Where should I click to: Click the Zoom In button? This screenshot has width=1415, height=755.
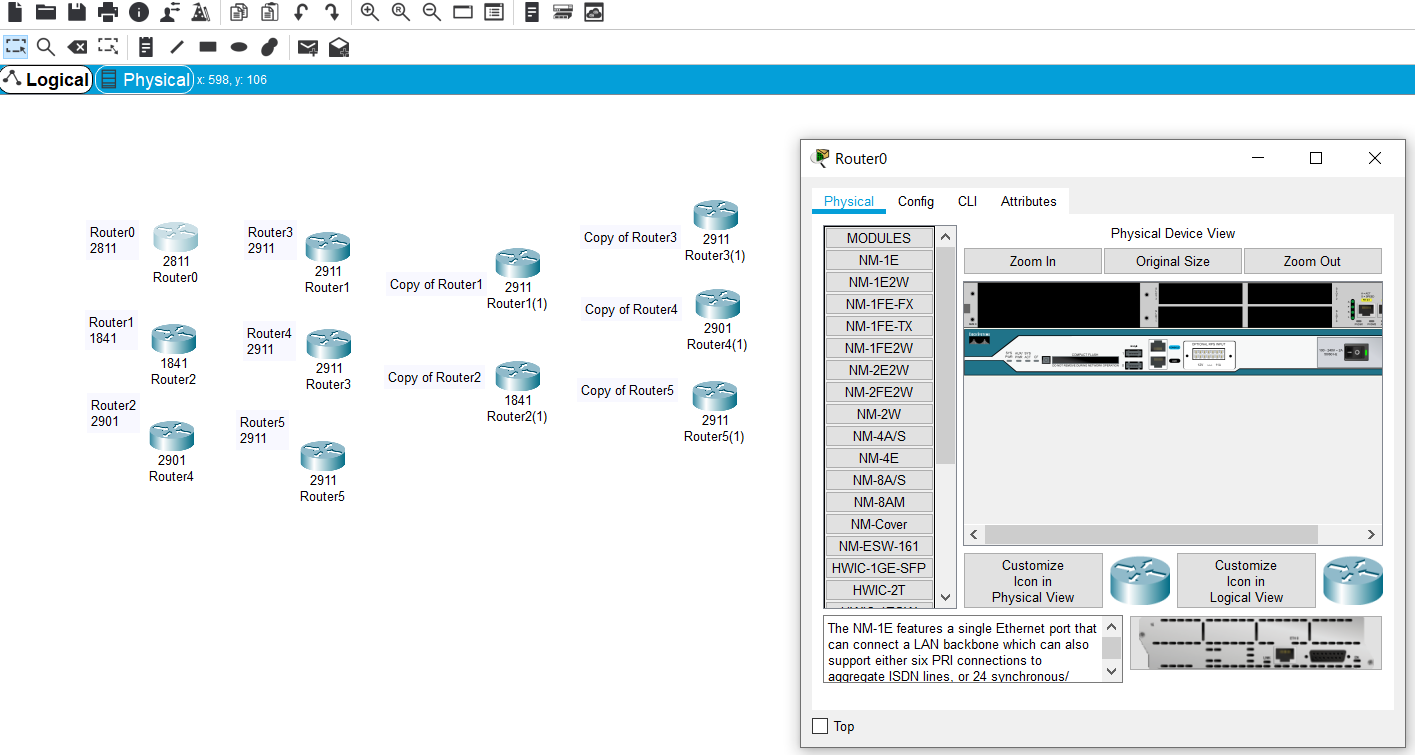(1033, 261)
